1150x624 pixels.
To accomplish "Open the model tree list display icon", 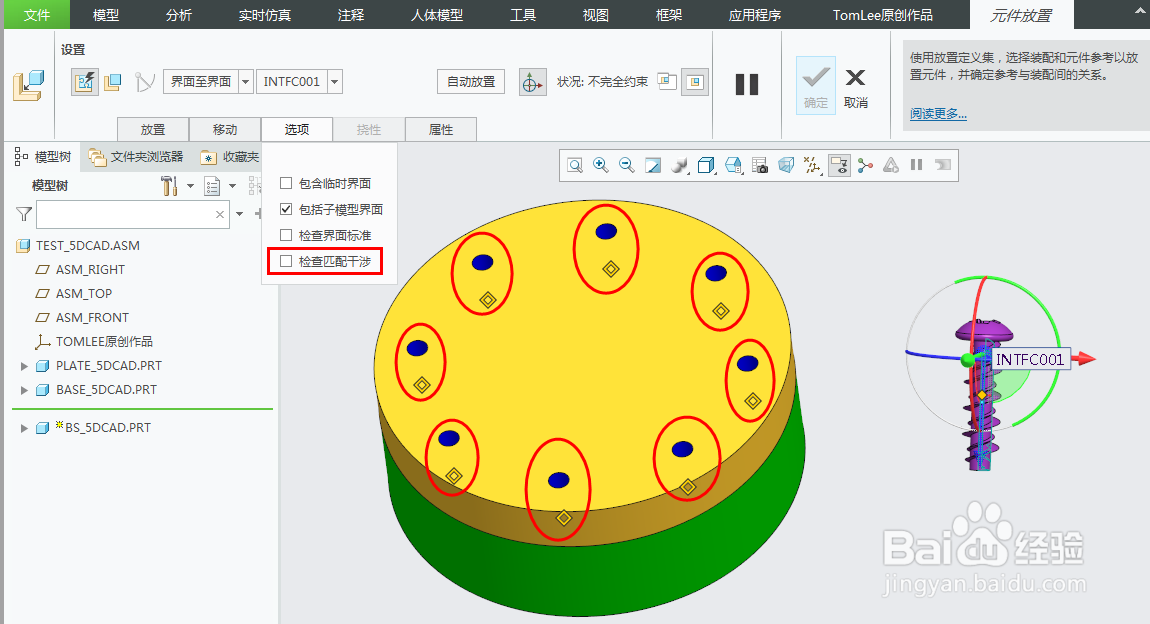I will point(212,186).
